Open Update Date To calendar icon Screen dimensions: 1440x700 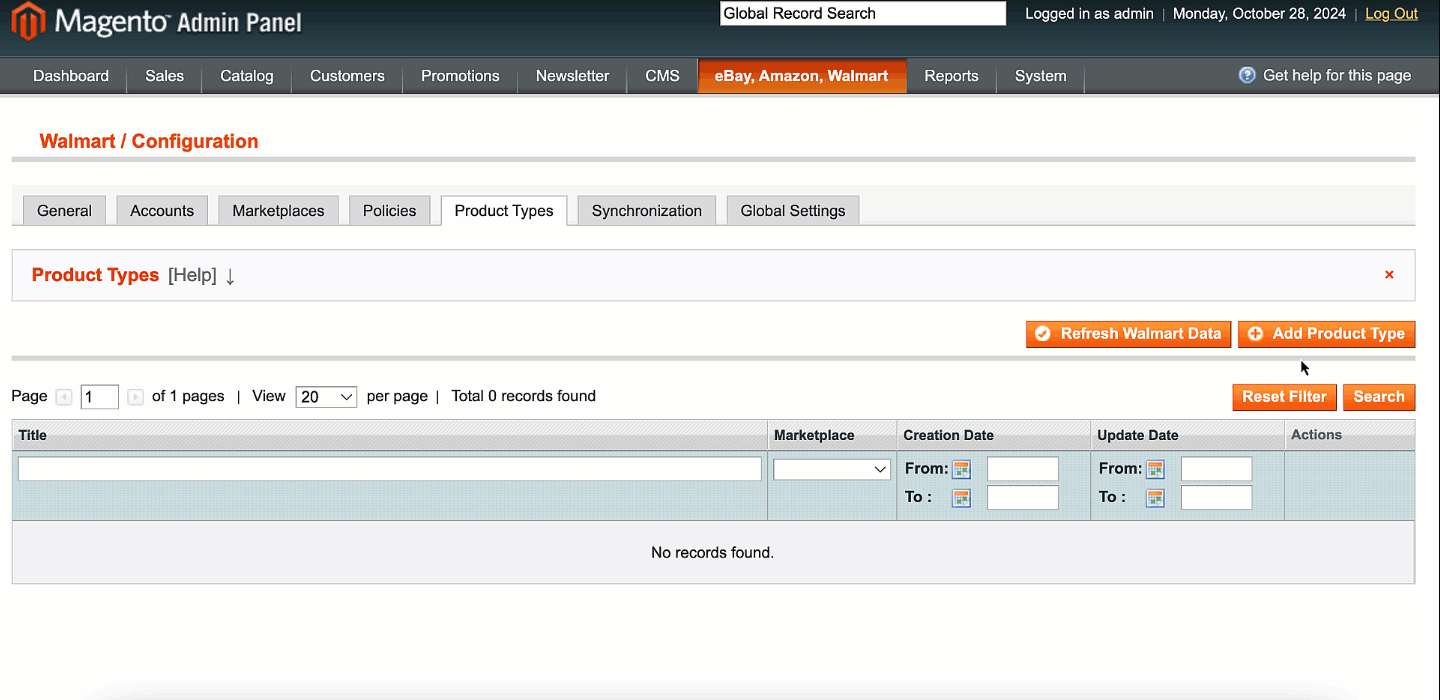[1155, 498]
